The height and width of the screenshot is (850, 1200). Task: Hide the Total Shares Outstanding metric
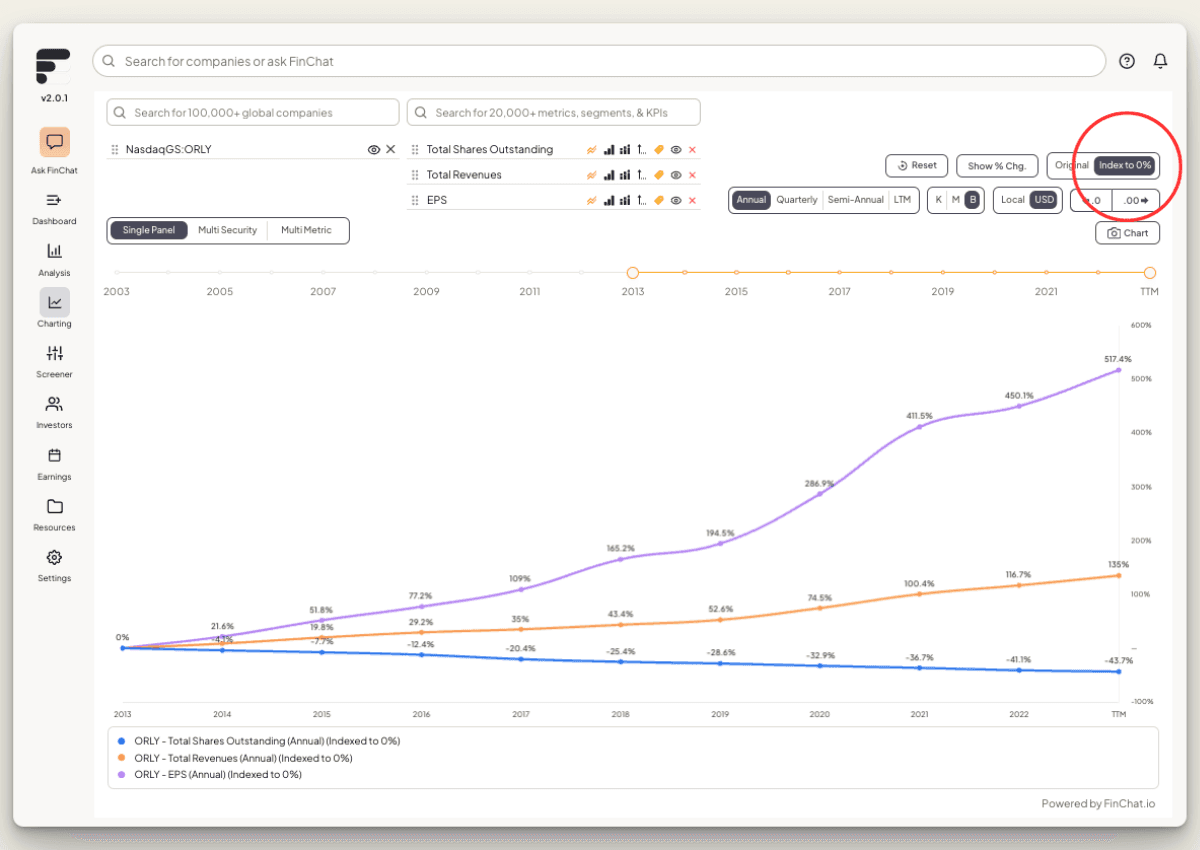(676, 150)
